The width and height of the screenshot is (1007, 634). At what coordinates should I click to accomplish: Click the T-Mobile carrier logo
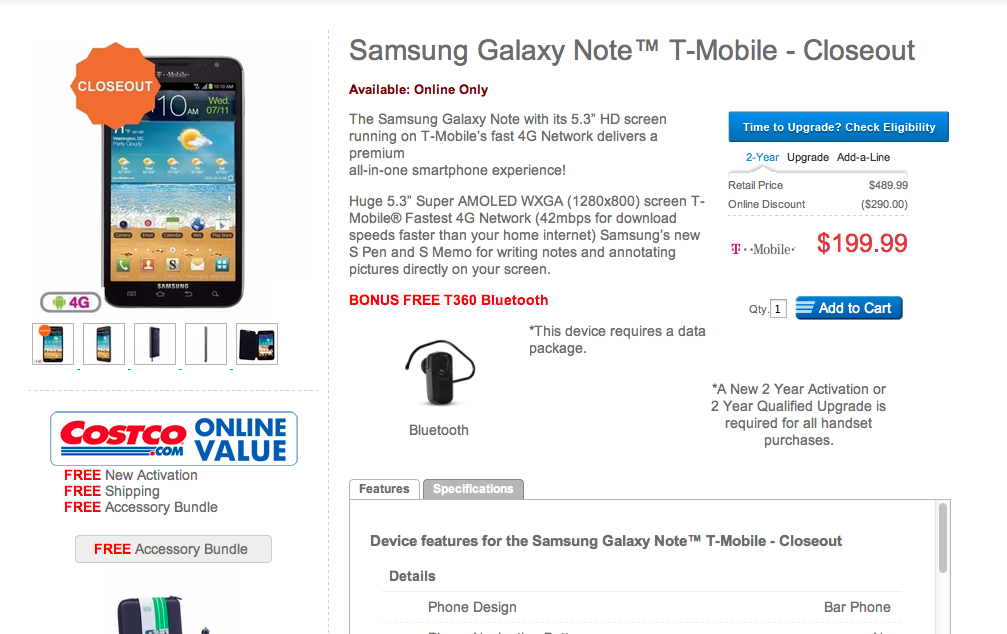762,248
